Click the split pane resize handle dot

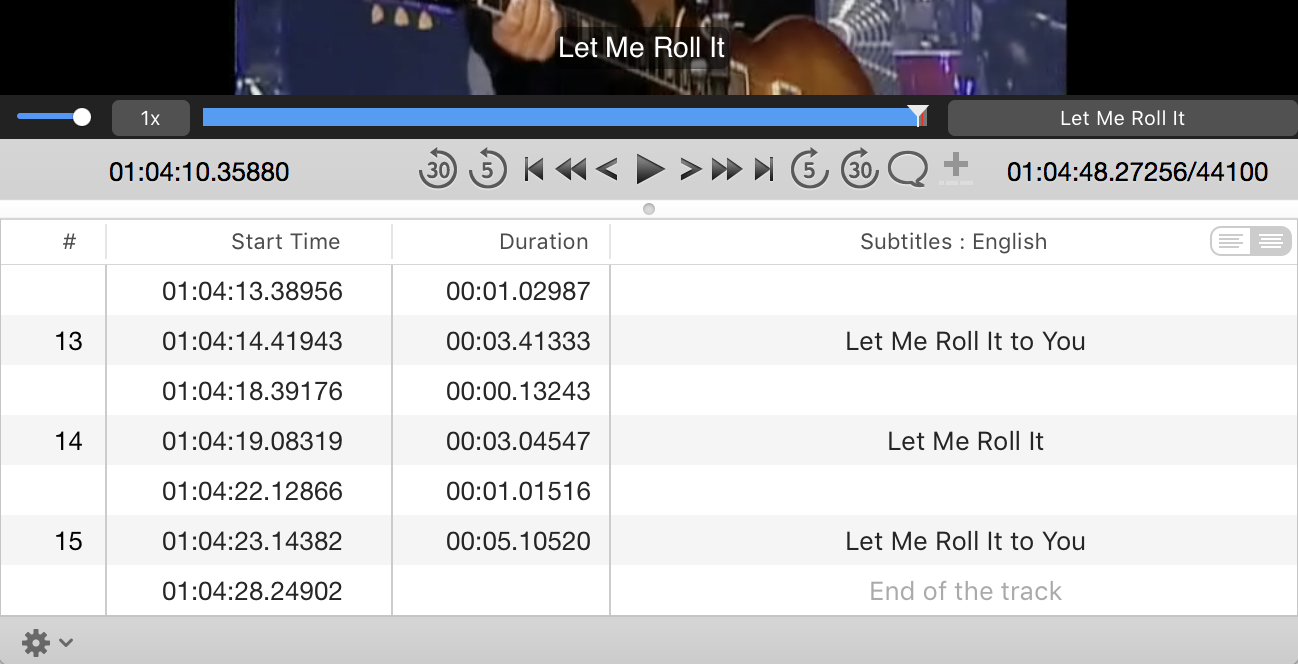coord(649,209)
